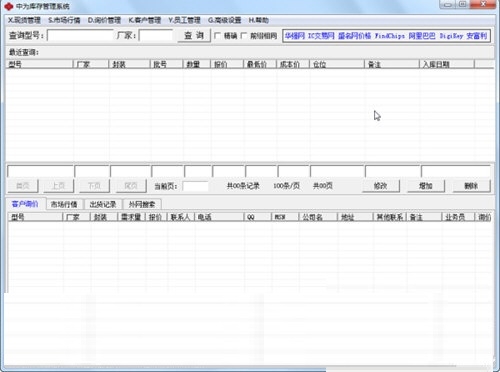Screen dimensions: 500x372
Task: Click the 型号 header in the upper inventory table
Action: pyautogui.click(x=39, y=64)
